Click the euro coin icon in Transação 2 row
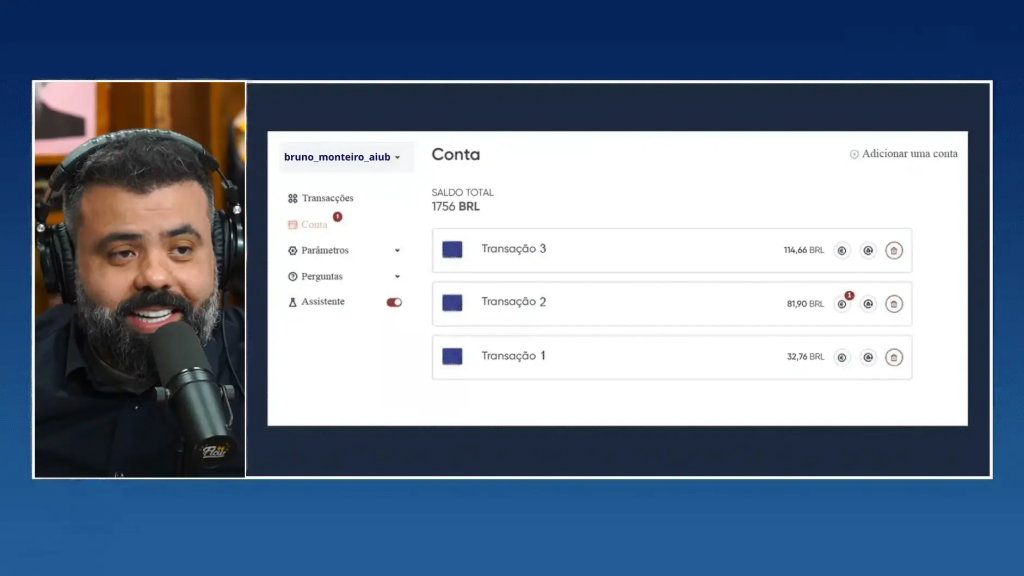The height and width of the screenshot is (576, 1024). [842, 304]
